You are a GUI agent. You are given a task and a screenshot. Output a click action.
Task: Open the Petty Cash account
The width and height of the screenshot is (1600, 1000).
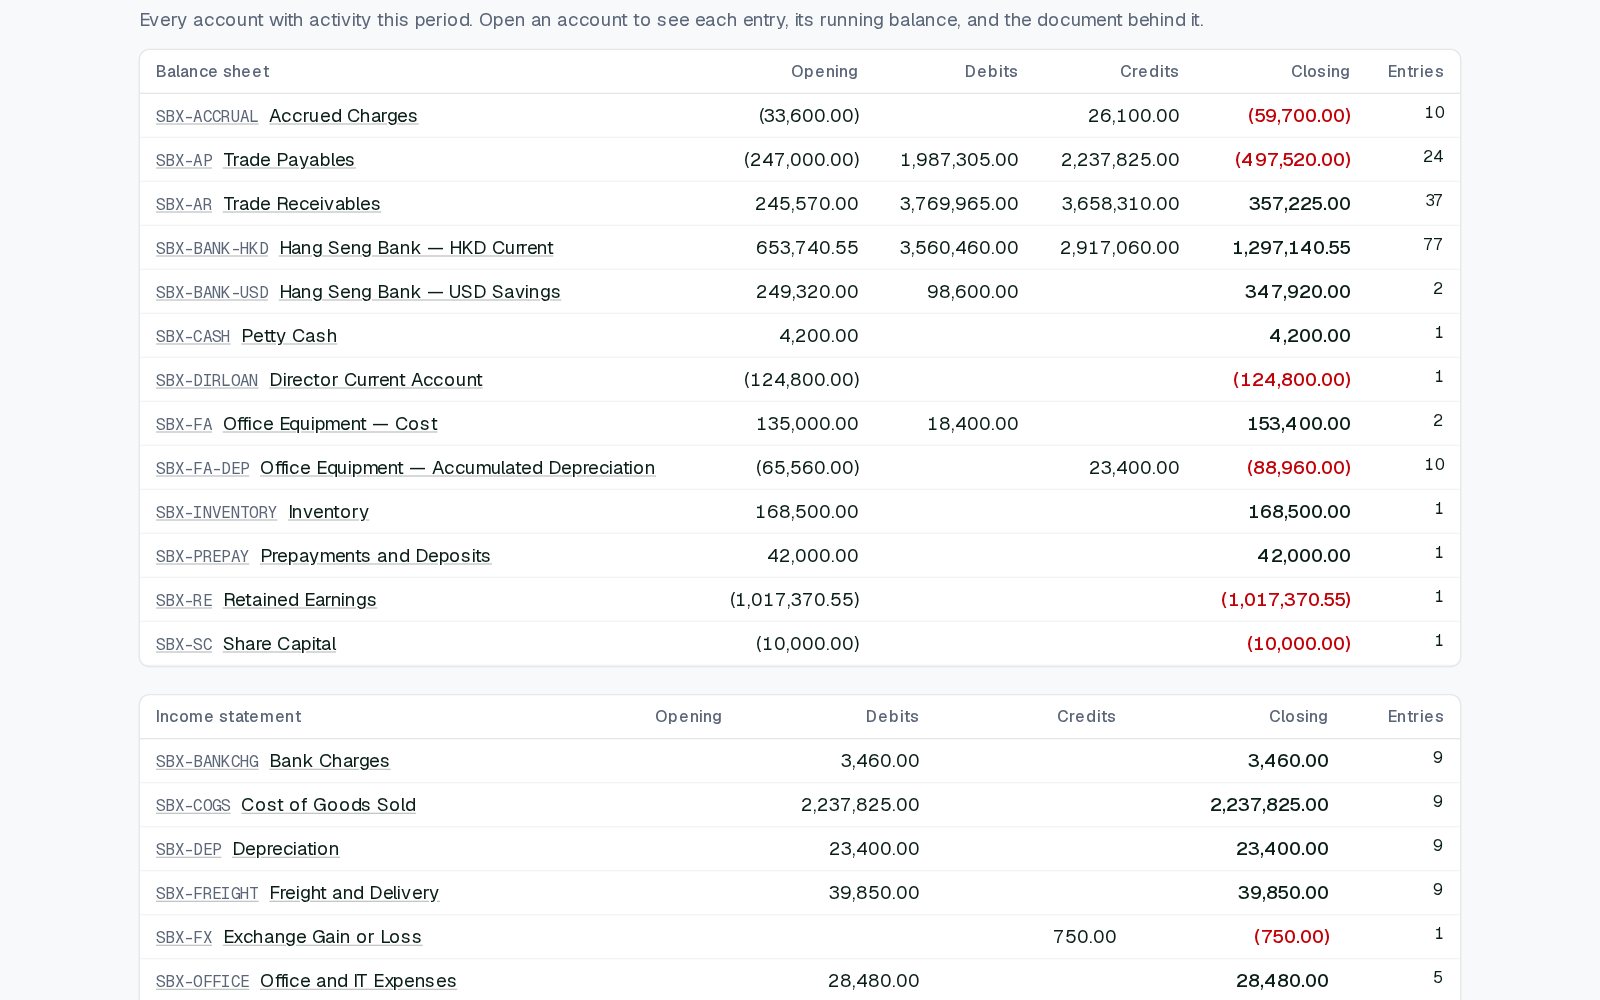[289, 336]
